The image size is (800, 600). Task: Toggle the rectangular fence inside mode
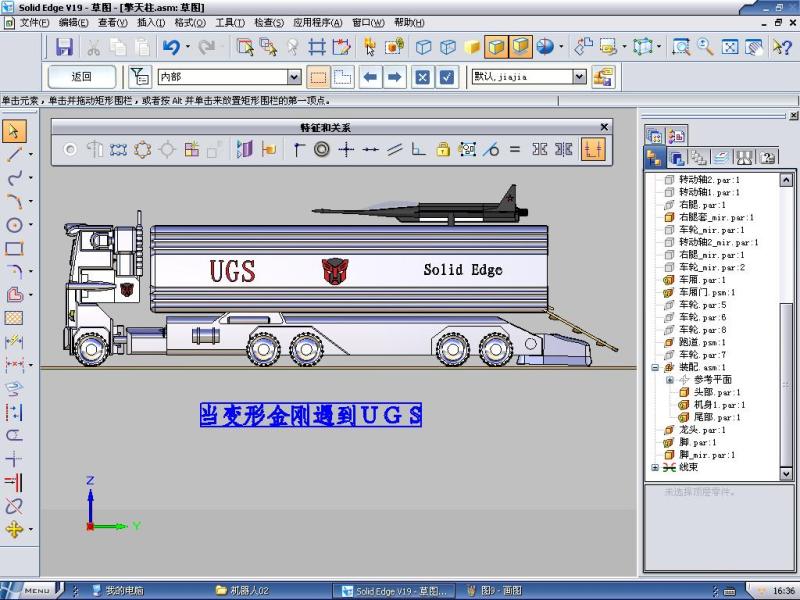click(318, 77)
